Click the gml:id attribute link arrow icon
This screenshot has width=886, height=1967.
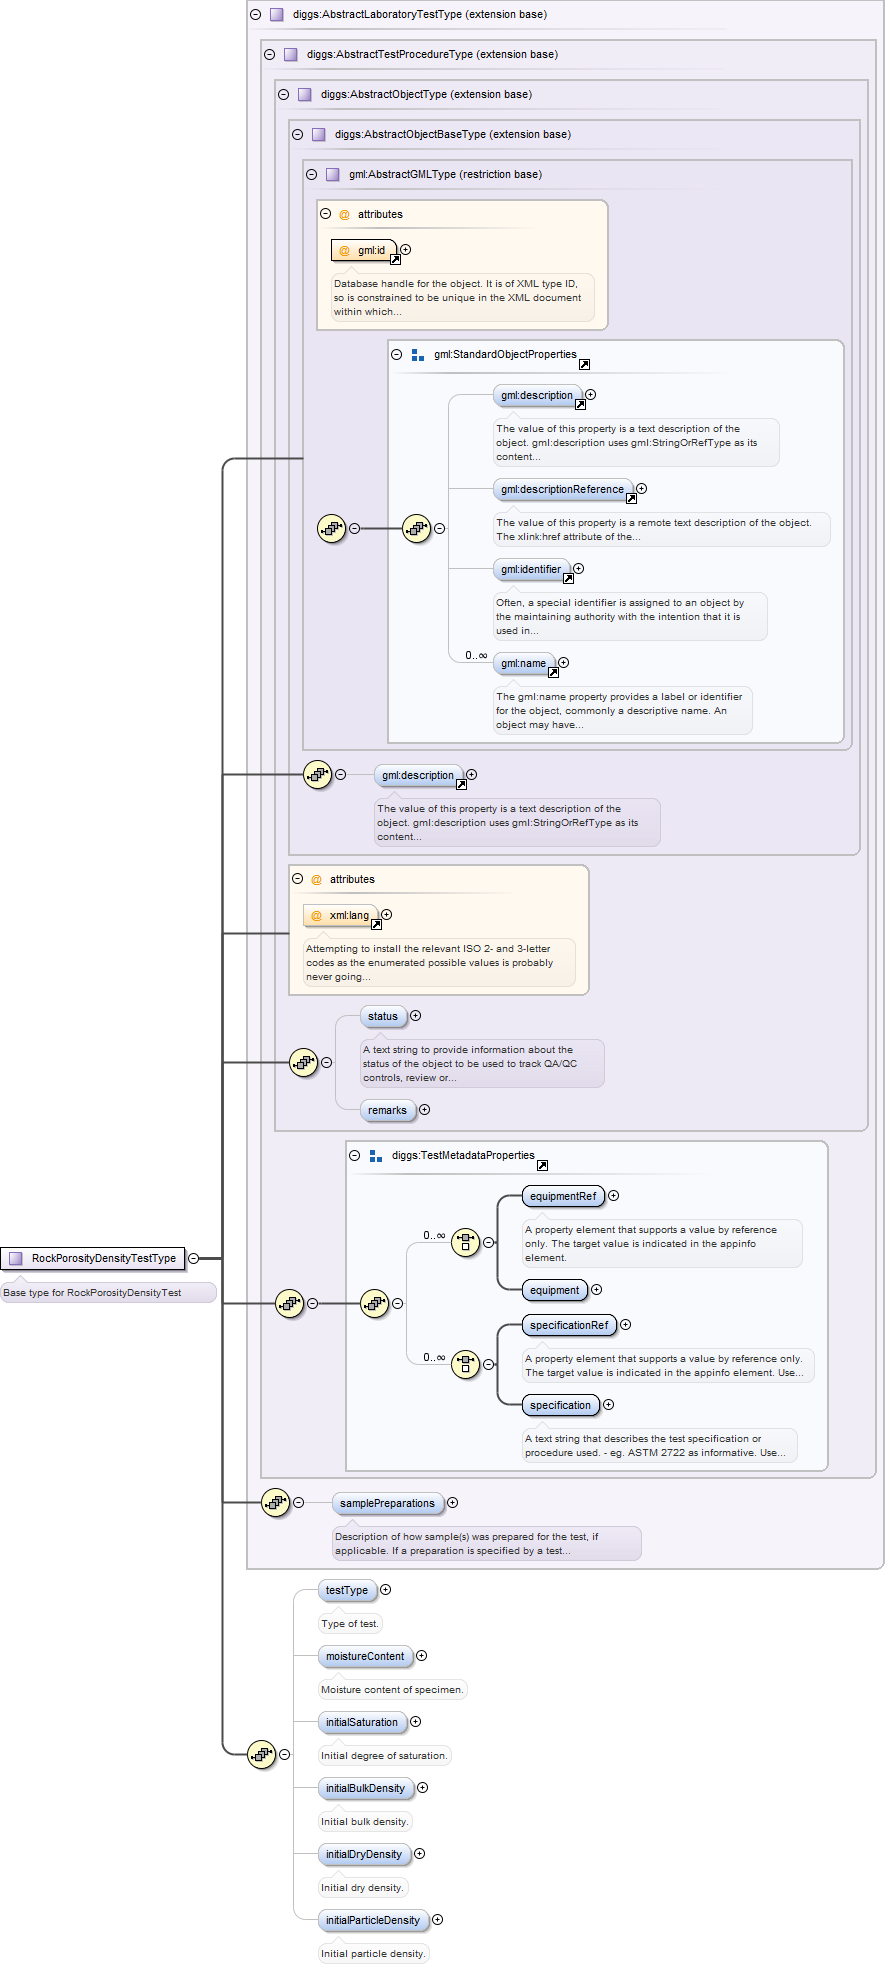coord(395,259)
